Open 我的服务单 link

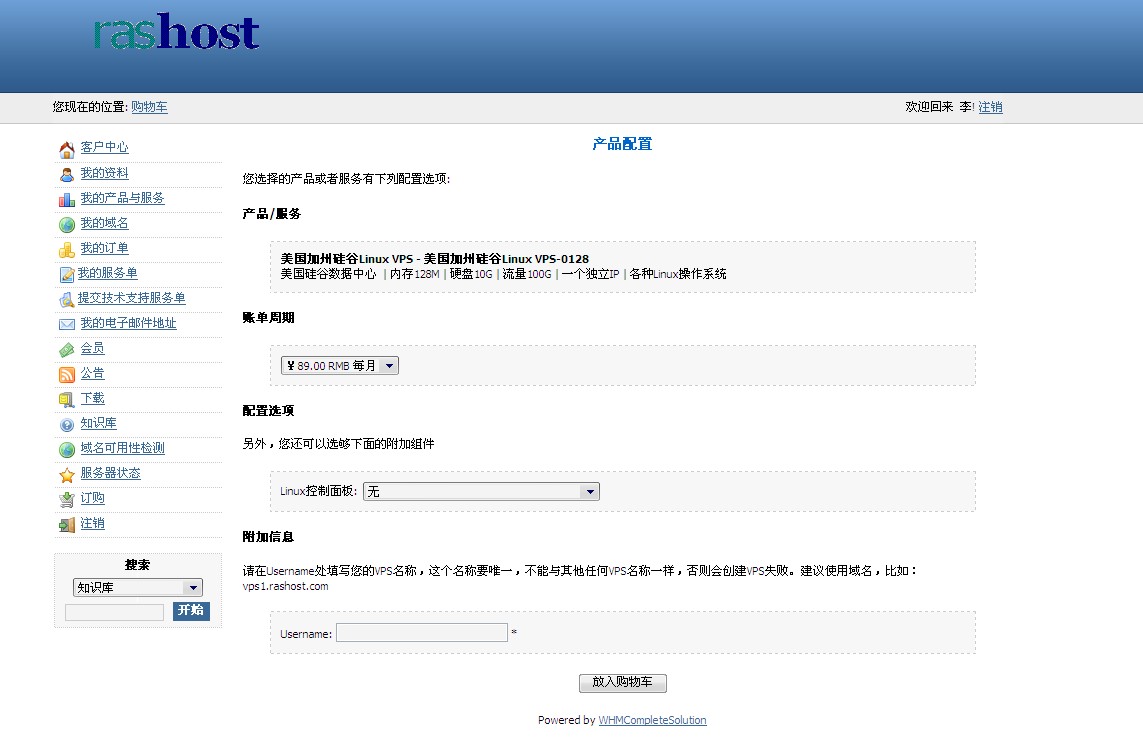click(107, 273)
